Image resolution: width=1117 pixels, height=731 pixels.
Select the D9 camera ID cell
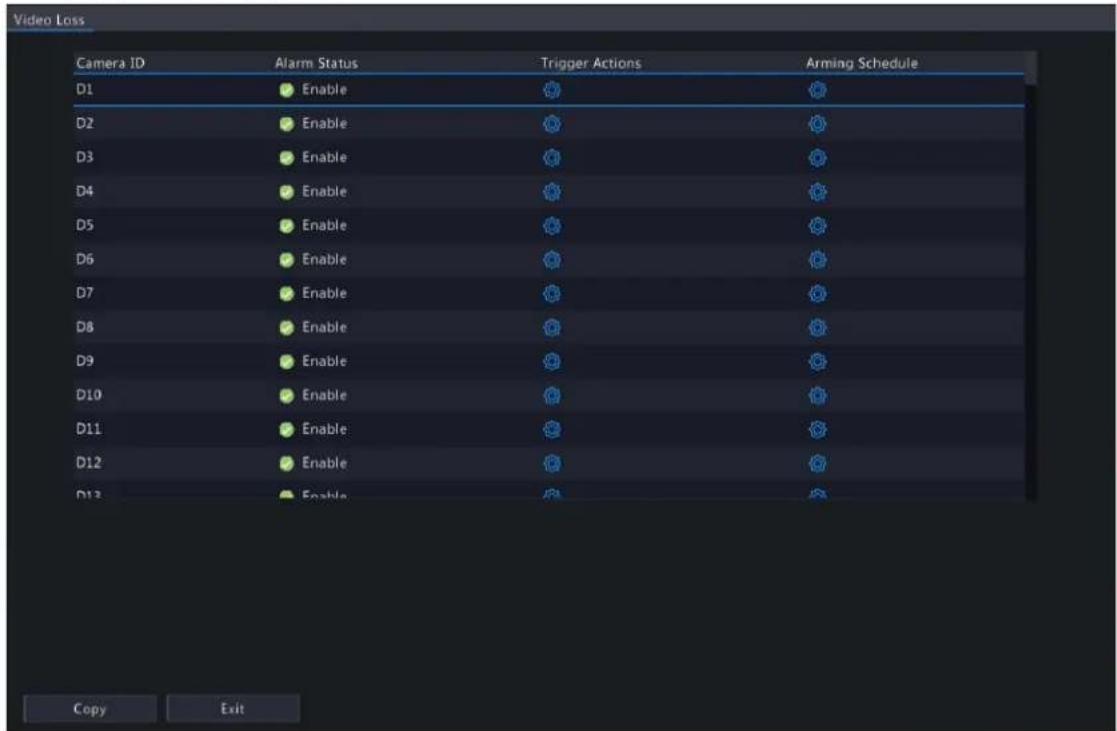84,361
